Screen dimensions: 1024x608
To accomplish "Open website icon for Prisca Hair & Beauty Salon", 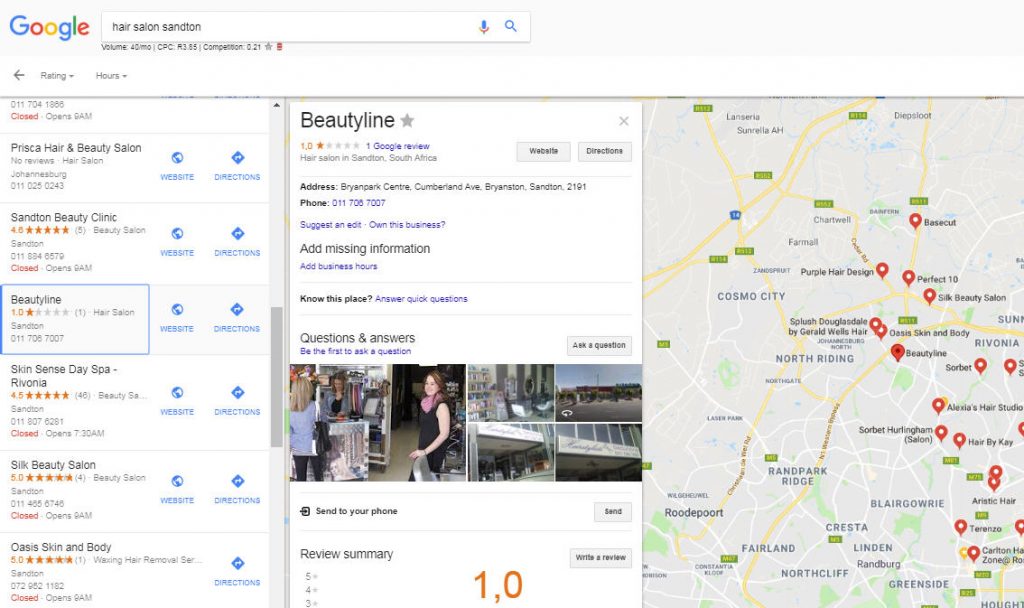I will [x=177, y=157].
